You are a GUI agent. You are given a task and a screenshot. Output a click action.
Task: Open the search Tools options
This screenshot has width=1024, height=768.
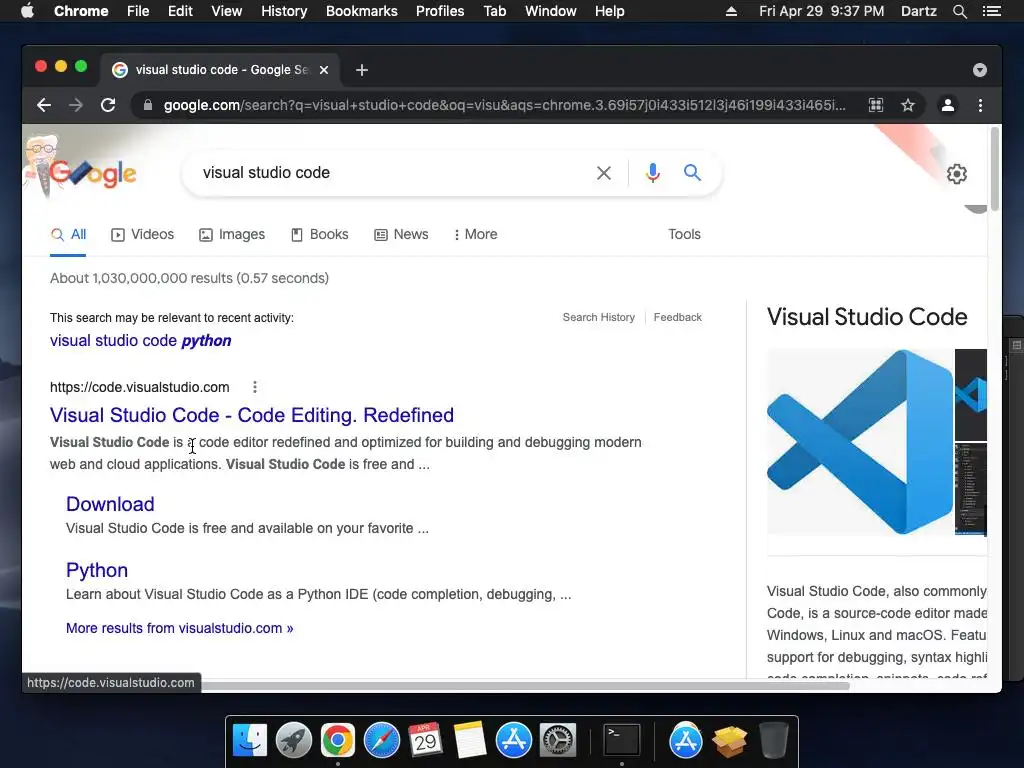click(x=684, y=234)
